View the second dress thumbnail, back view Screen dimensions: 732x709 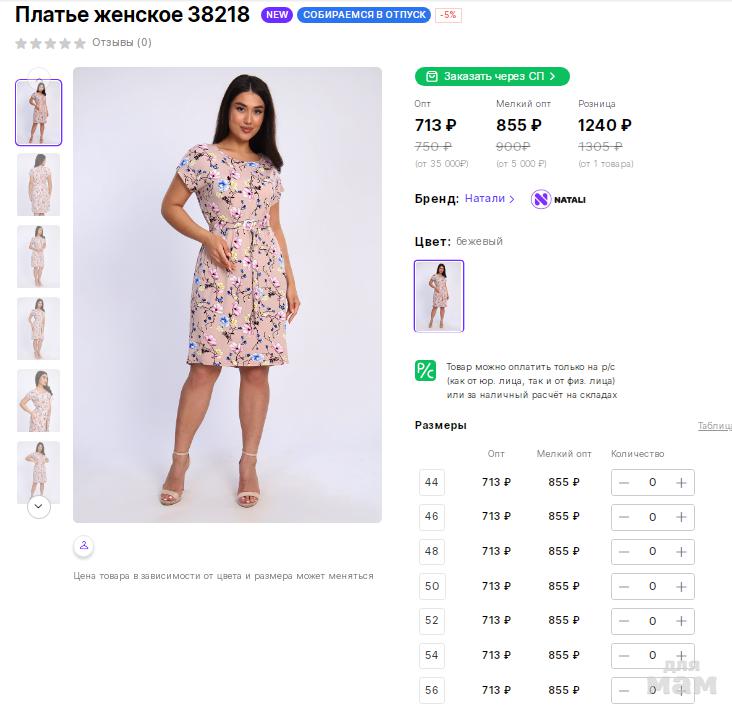(38, 185)
